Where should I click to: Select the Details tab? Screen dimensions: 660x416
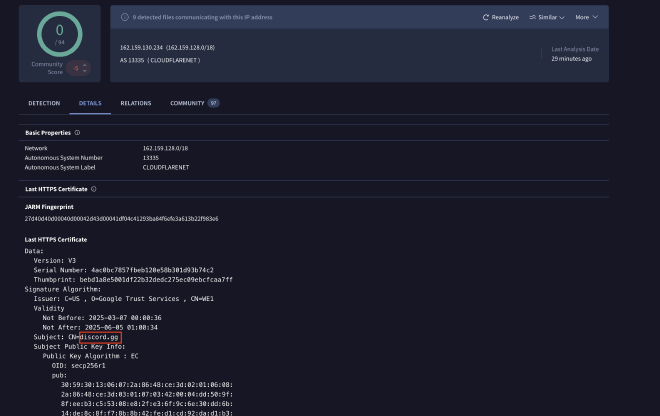click(x=90, y=103)
